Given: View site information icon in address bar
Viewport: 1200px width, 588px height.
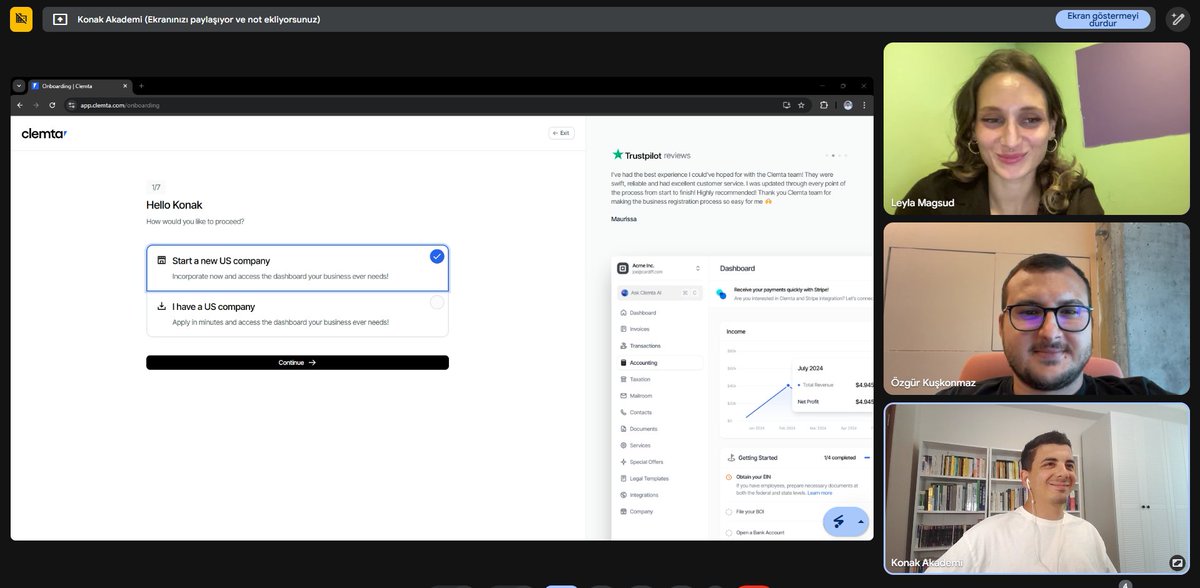Looking at the screenshot, I should click(72, 105).
